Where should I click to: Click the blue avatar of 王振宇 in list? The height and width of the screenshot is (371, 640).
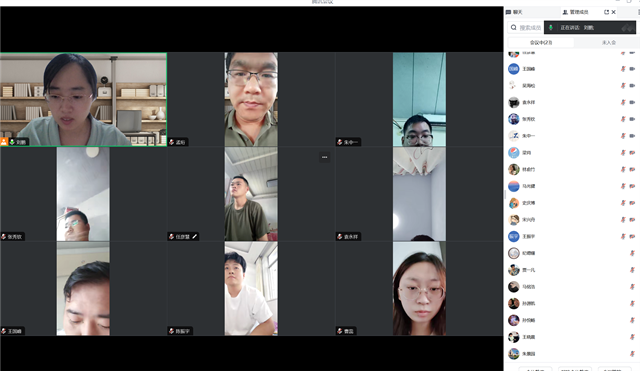[513, 236]
